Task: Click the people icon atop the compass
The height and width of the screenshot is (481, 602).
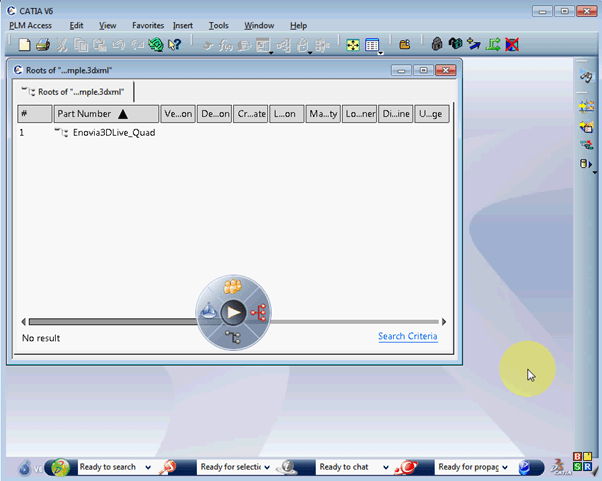Action: coord(233,287)
